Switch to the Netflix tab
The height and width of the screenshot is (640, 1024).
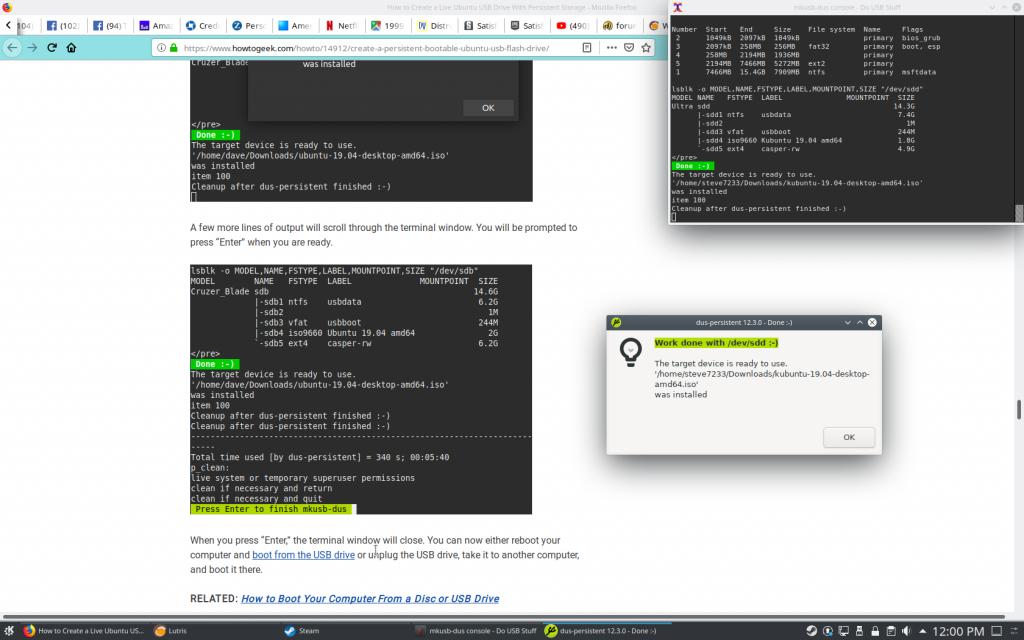(345, 25)
